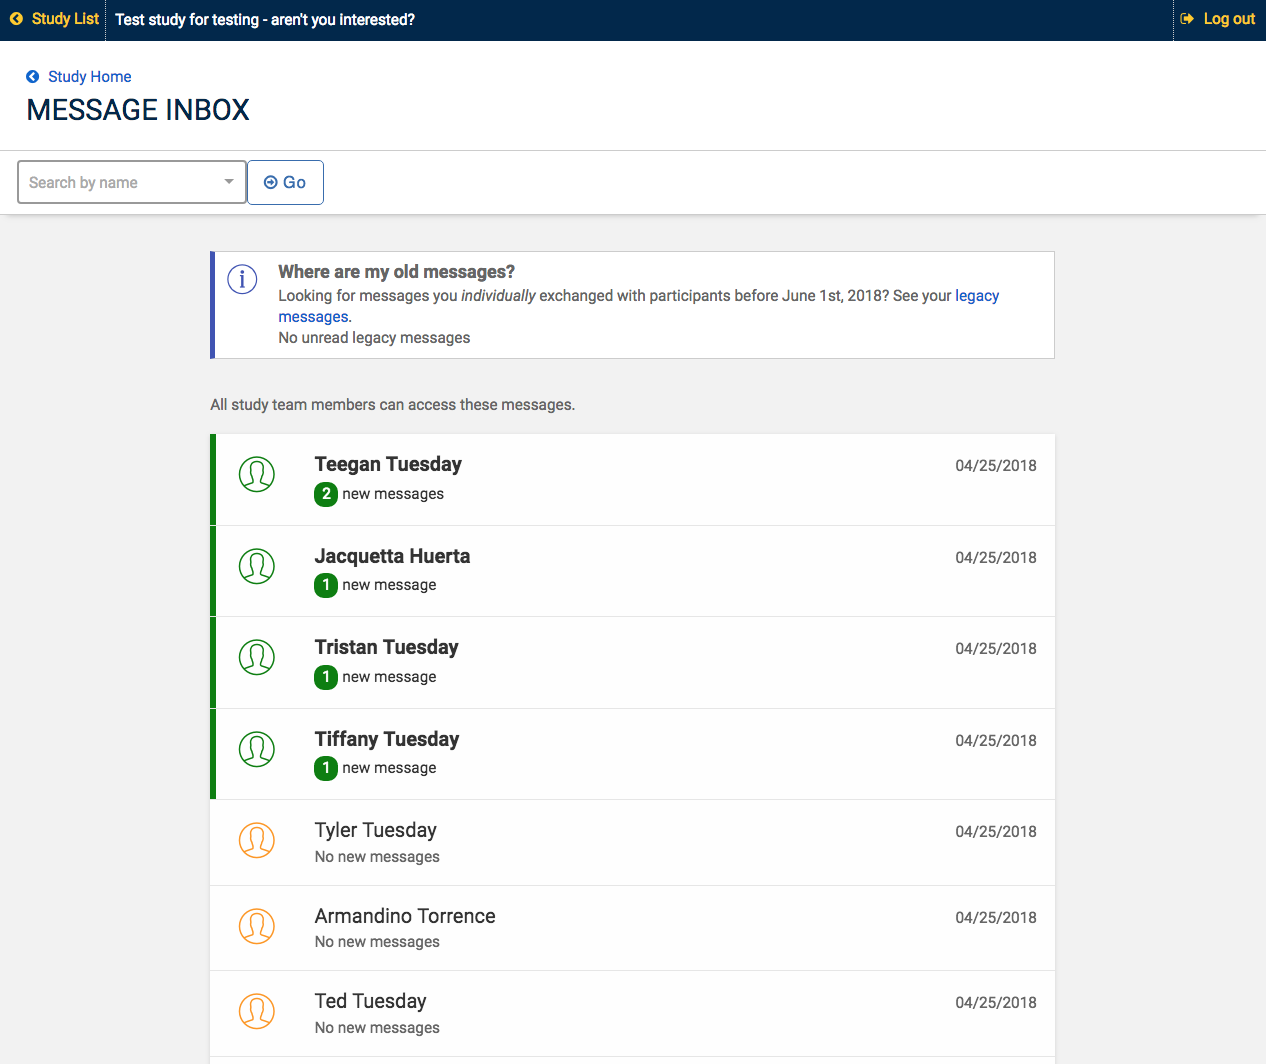Open Teegan Tuesday's message thread

(632, 479)
